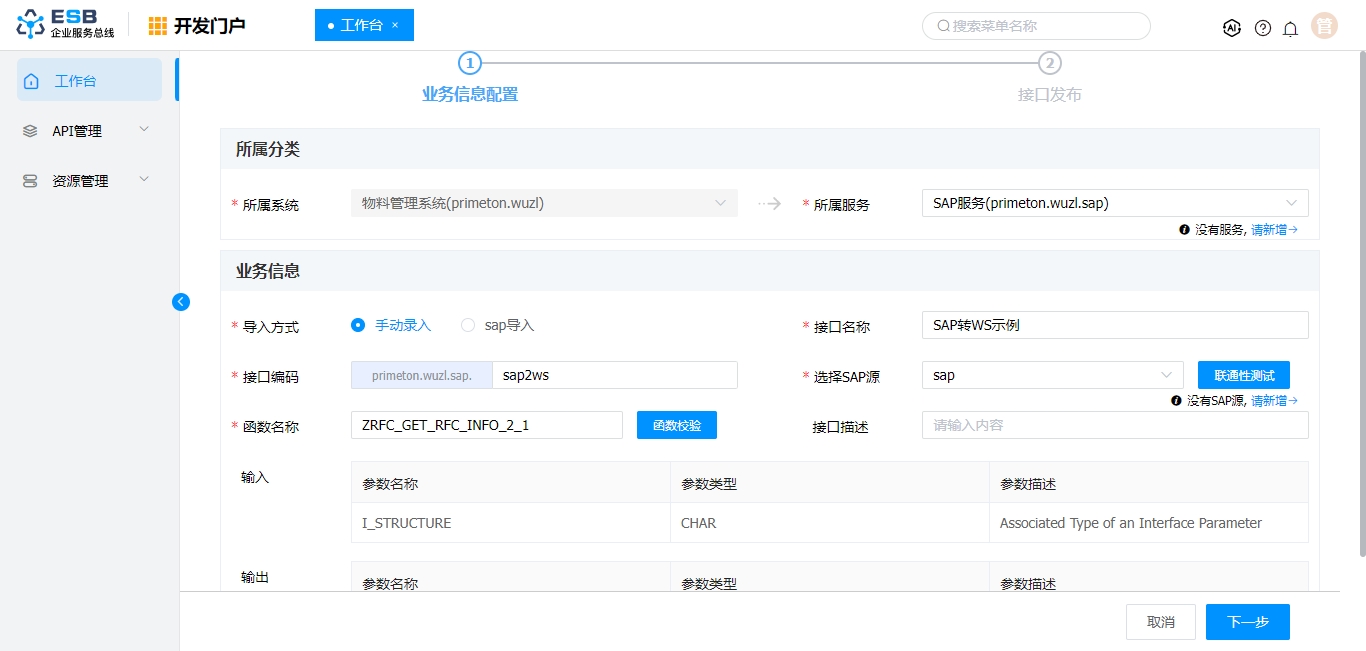Open the help question mark icon

coord(1263,28)
